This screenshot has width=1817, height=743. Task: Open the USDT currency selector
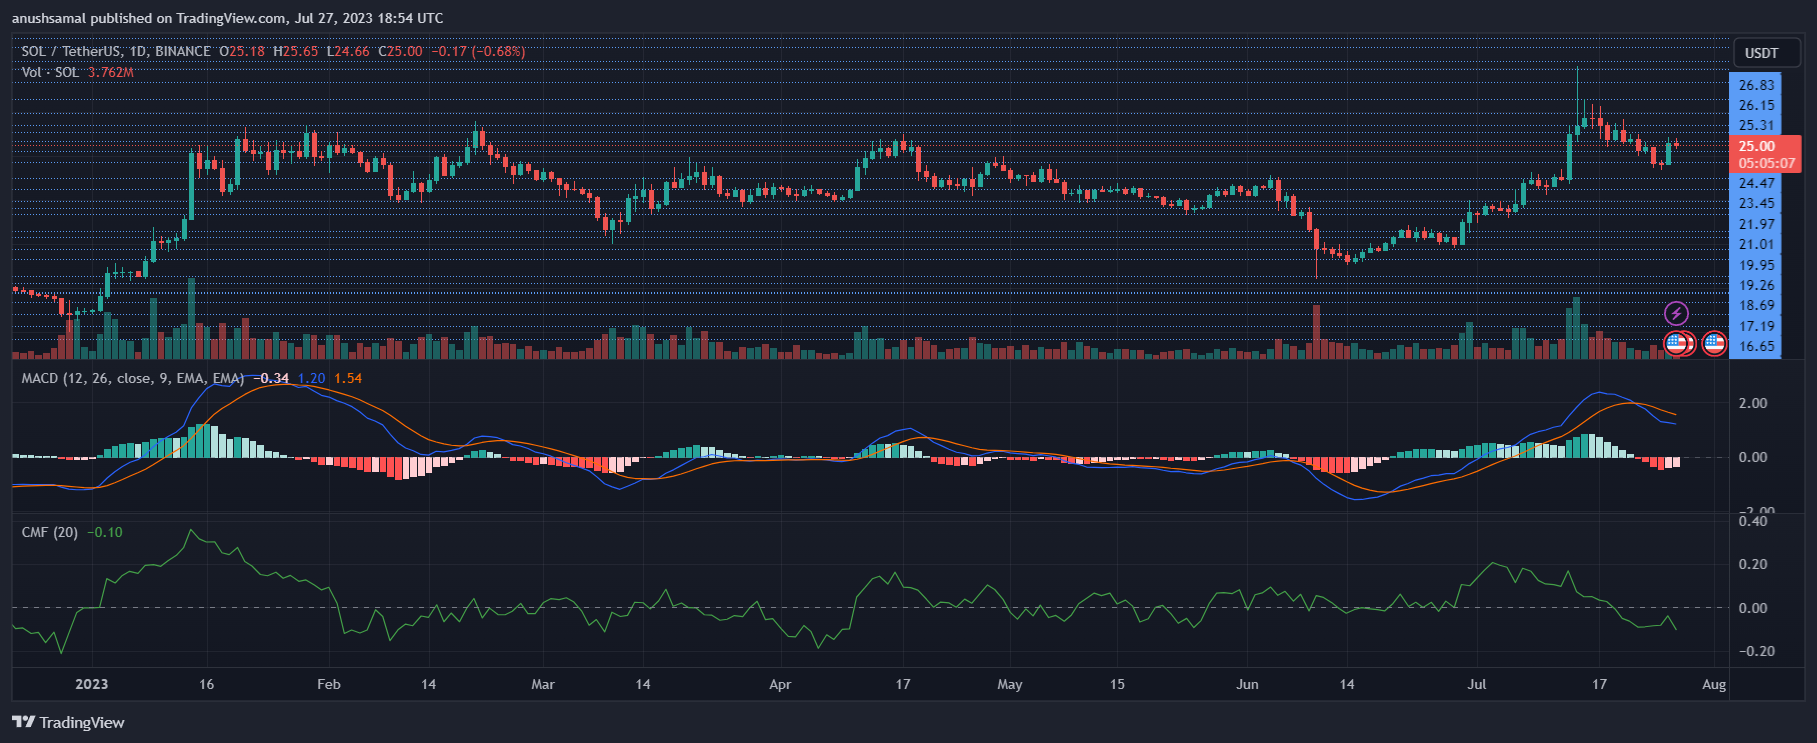[x=1761, y=53]
